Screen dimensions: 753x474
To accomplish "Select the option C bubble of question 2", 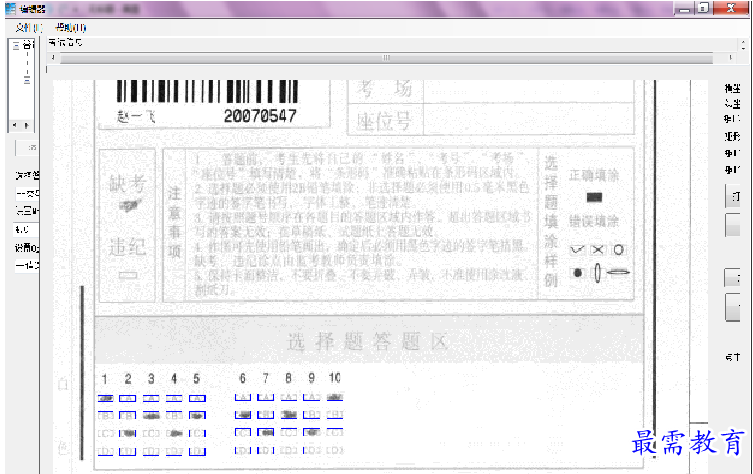I will pyautogui.click(x=127, y=433).
